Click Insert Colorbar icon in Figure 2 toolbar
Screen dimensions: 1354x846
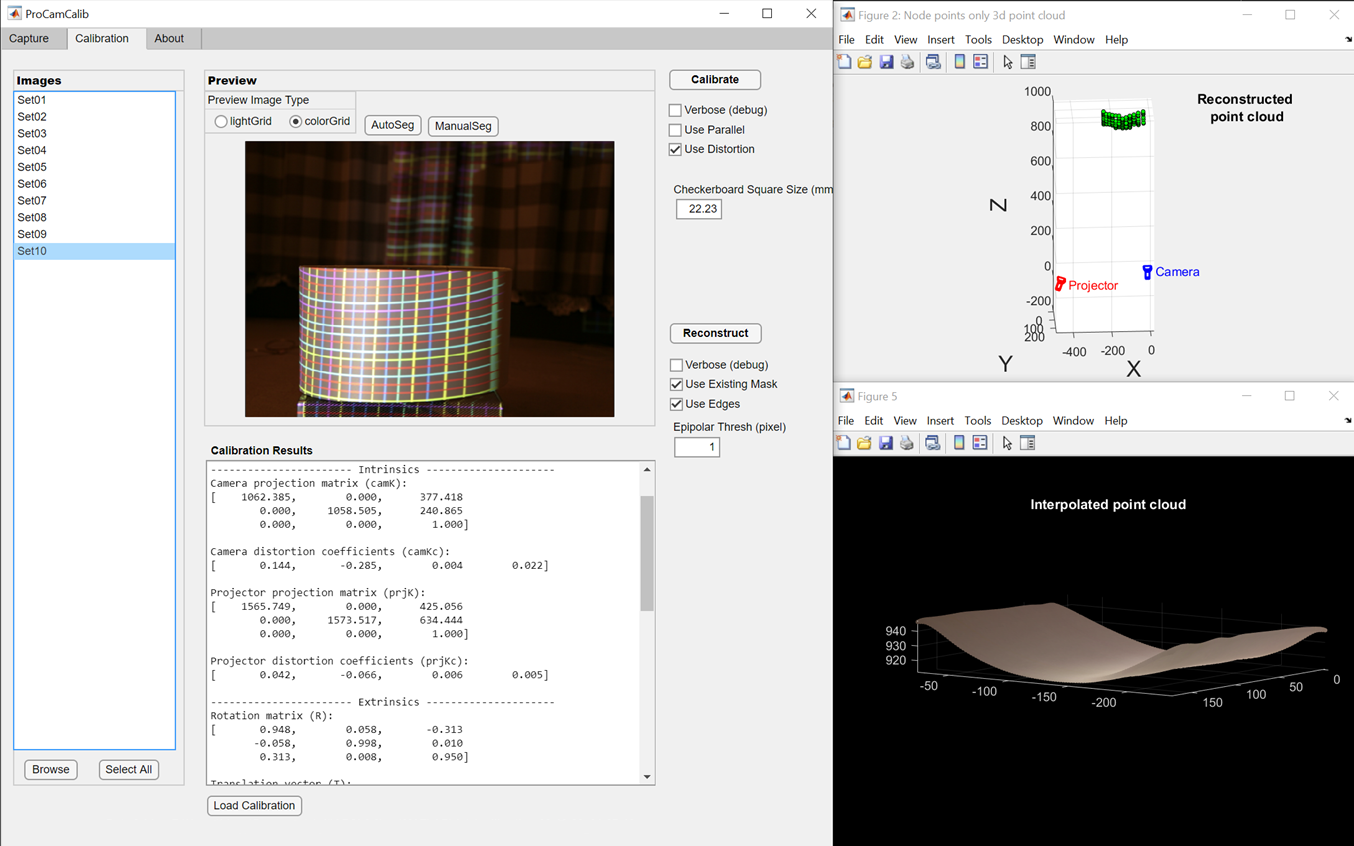pyautogui.click(x=959, y=62)
